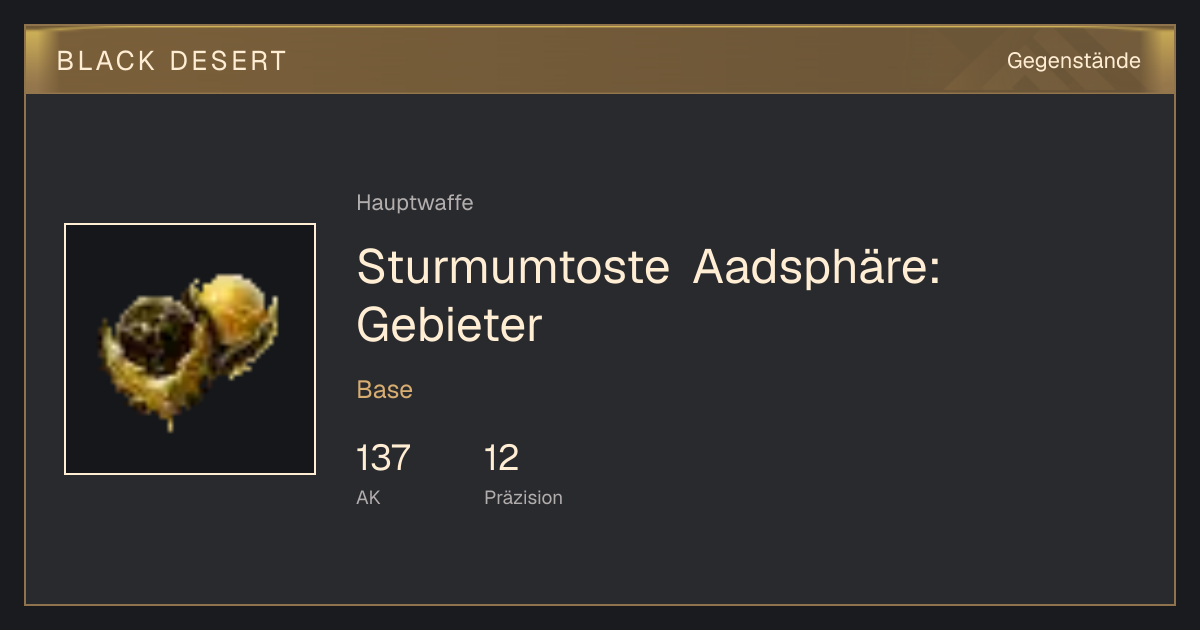Select the Hauptwaffe category label
1200x630 pixels.
414,203
